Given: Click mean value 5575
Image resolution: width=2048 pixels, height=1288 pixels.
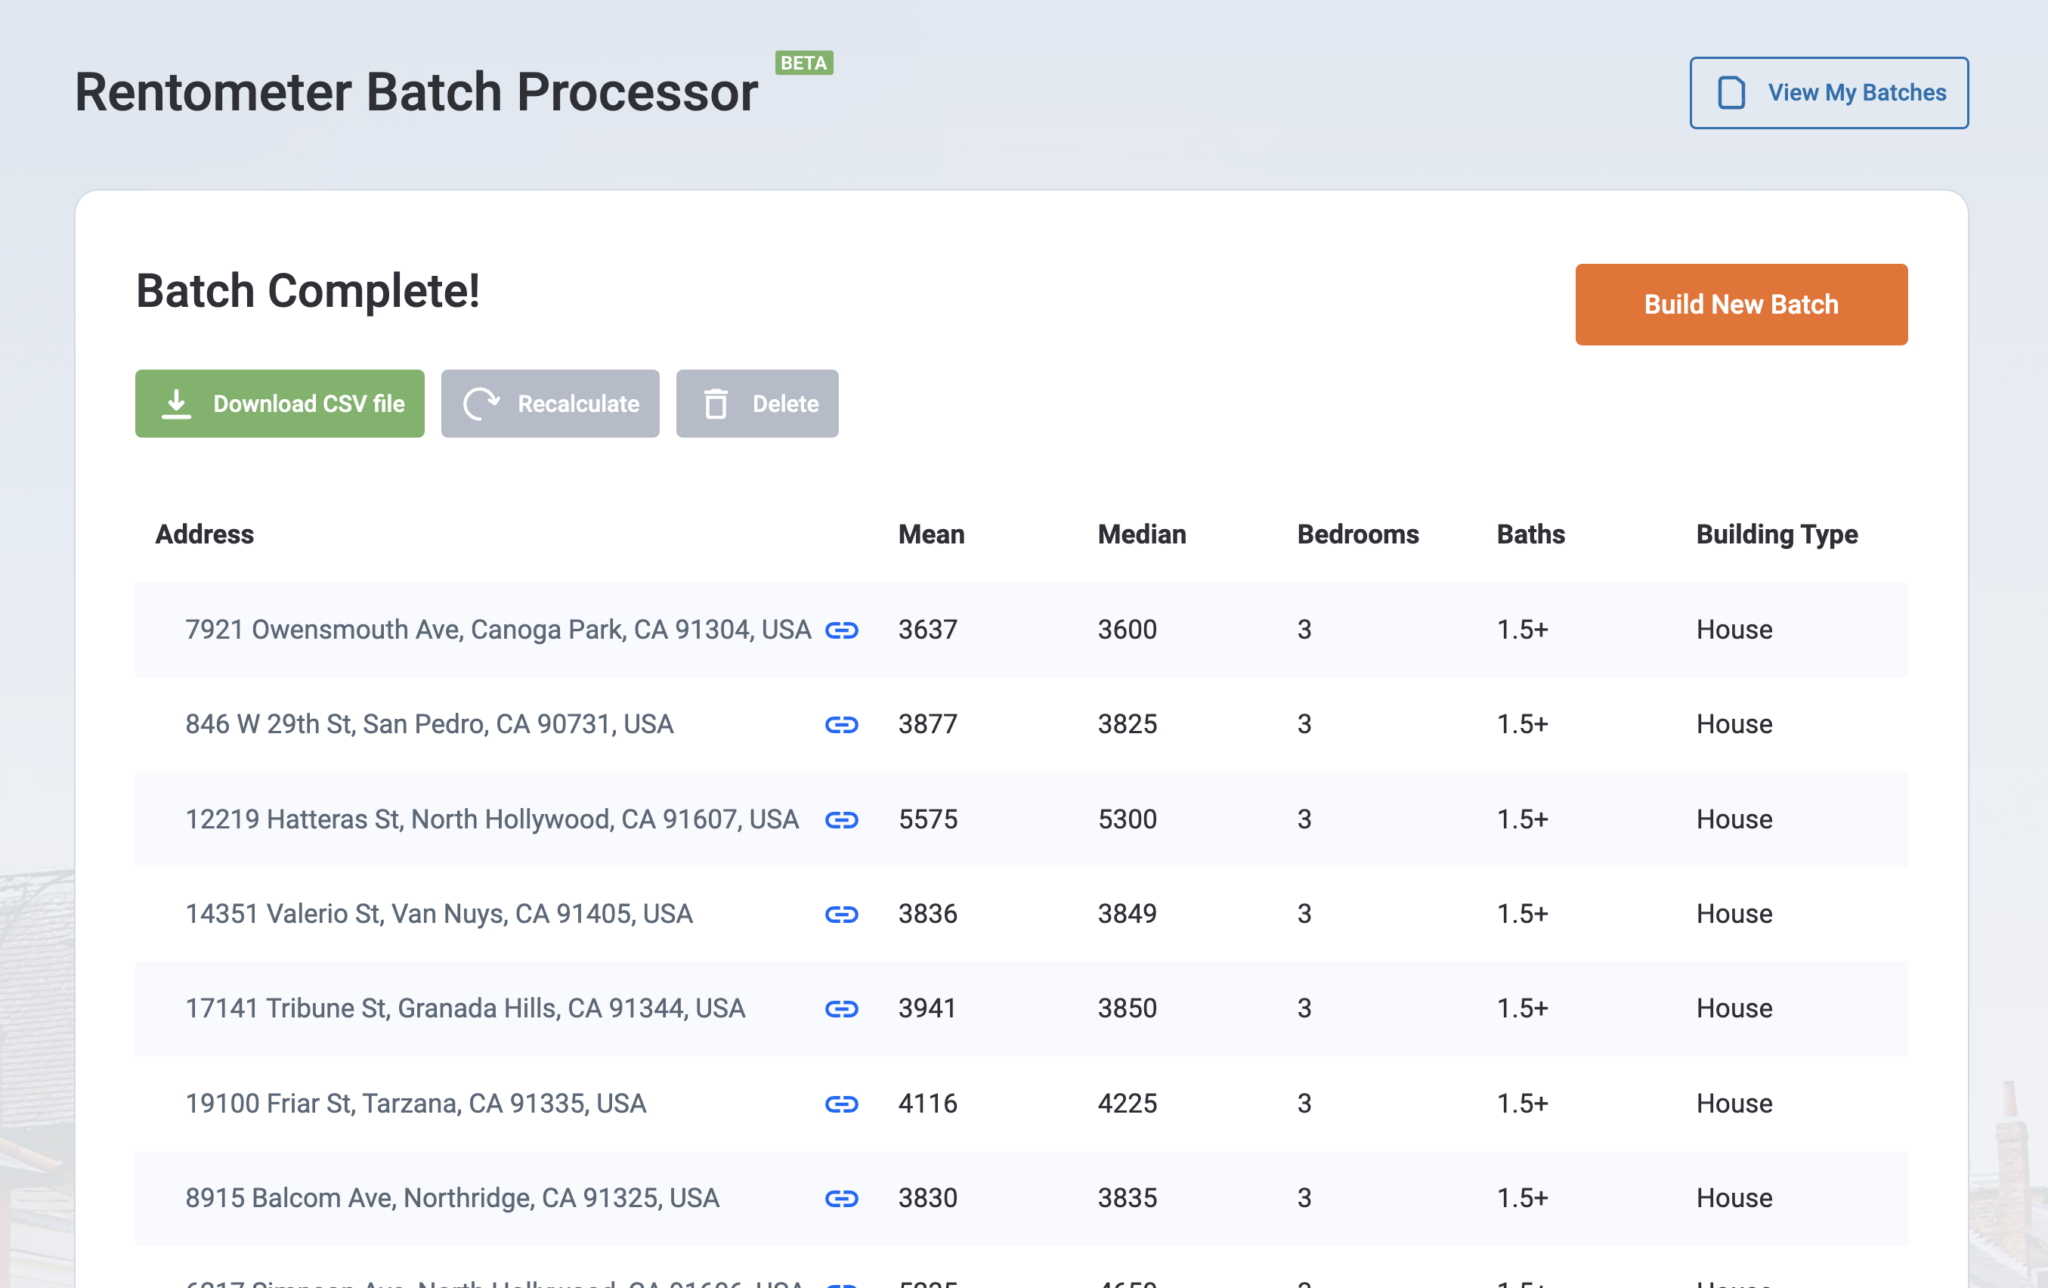Looking at the screenshot, I should coord(927,820).
